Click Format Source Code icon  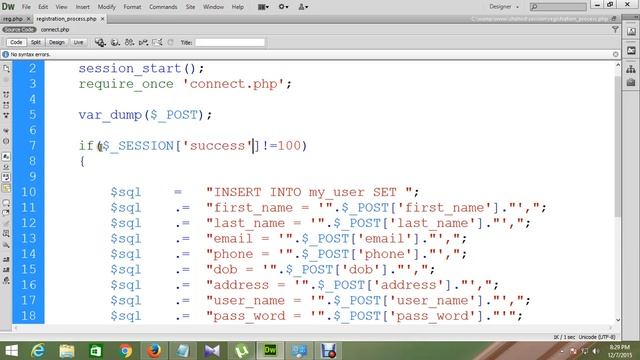(x=6, y=280)
